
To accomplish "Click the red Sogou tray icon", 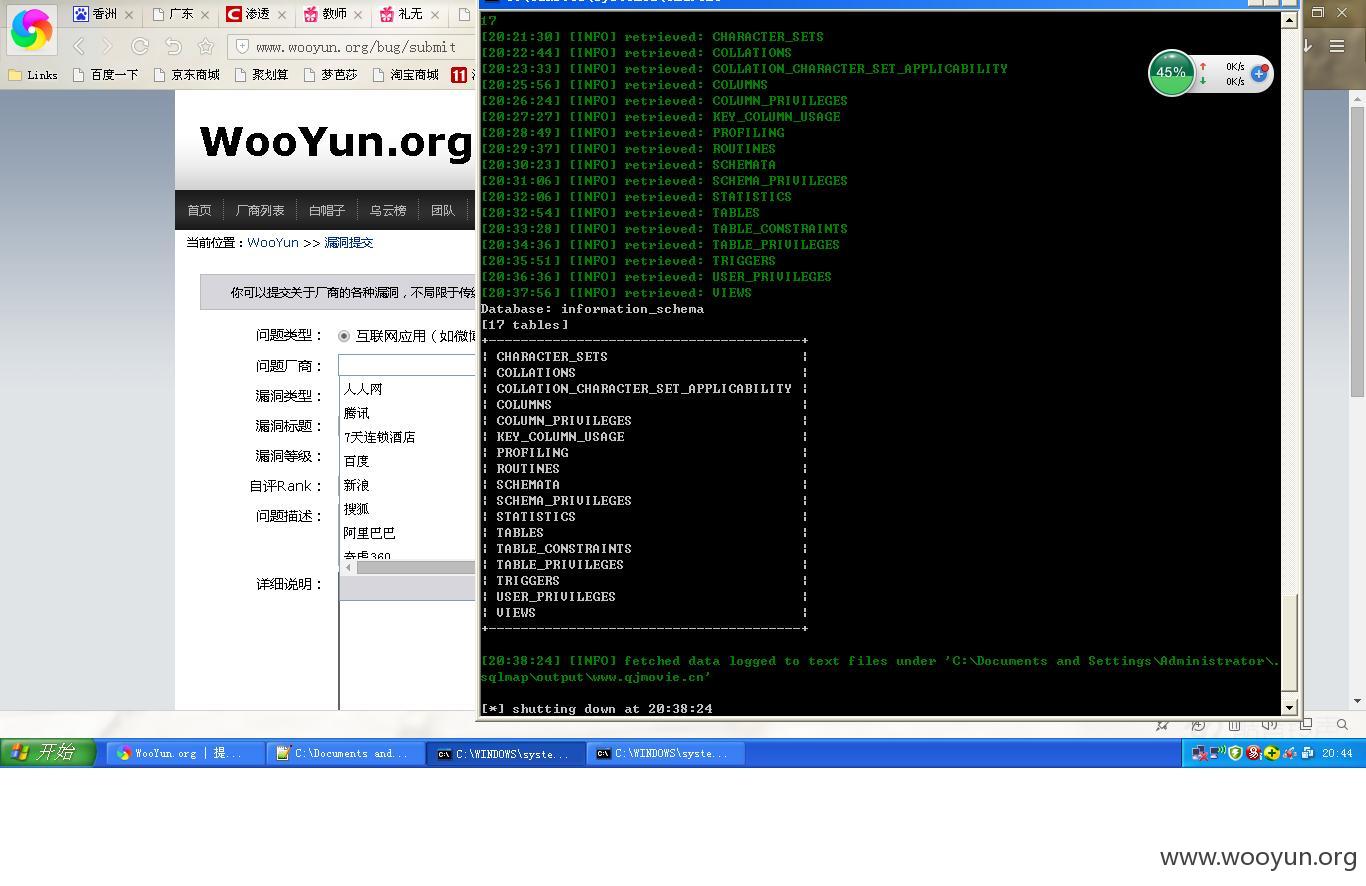I will tap(1253, 753).
